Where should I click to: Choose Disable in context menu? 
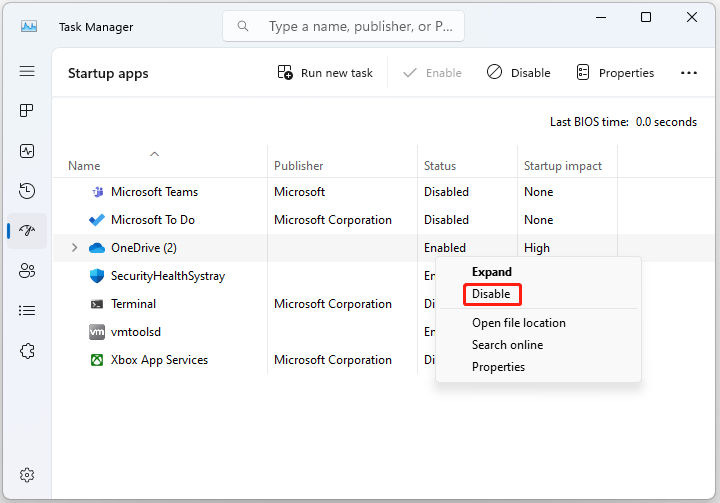pyautogui.click(x=491, y=294)
